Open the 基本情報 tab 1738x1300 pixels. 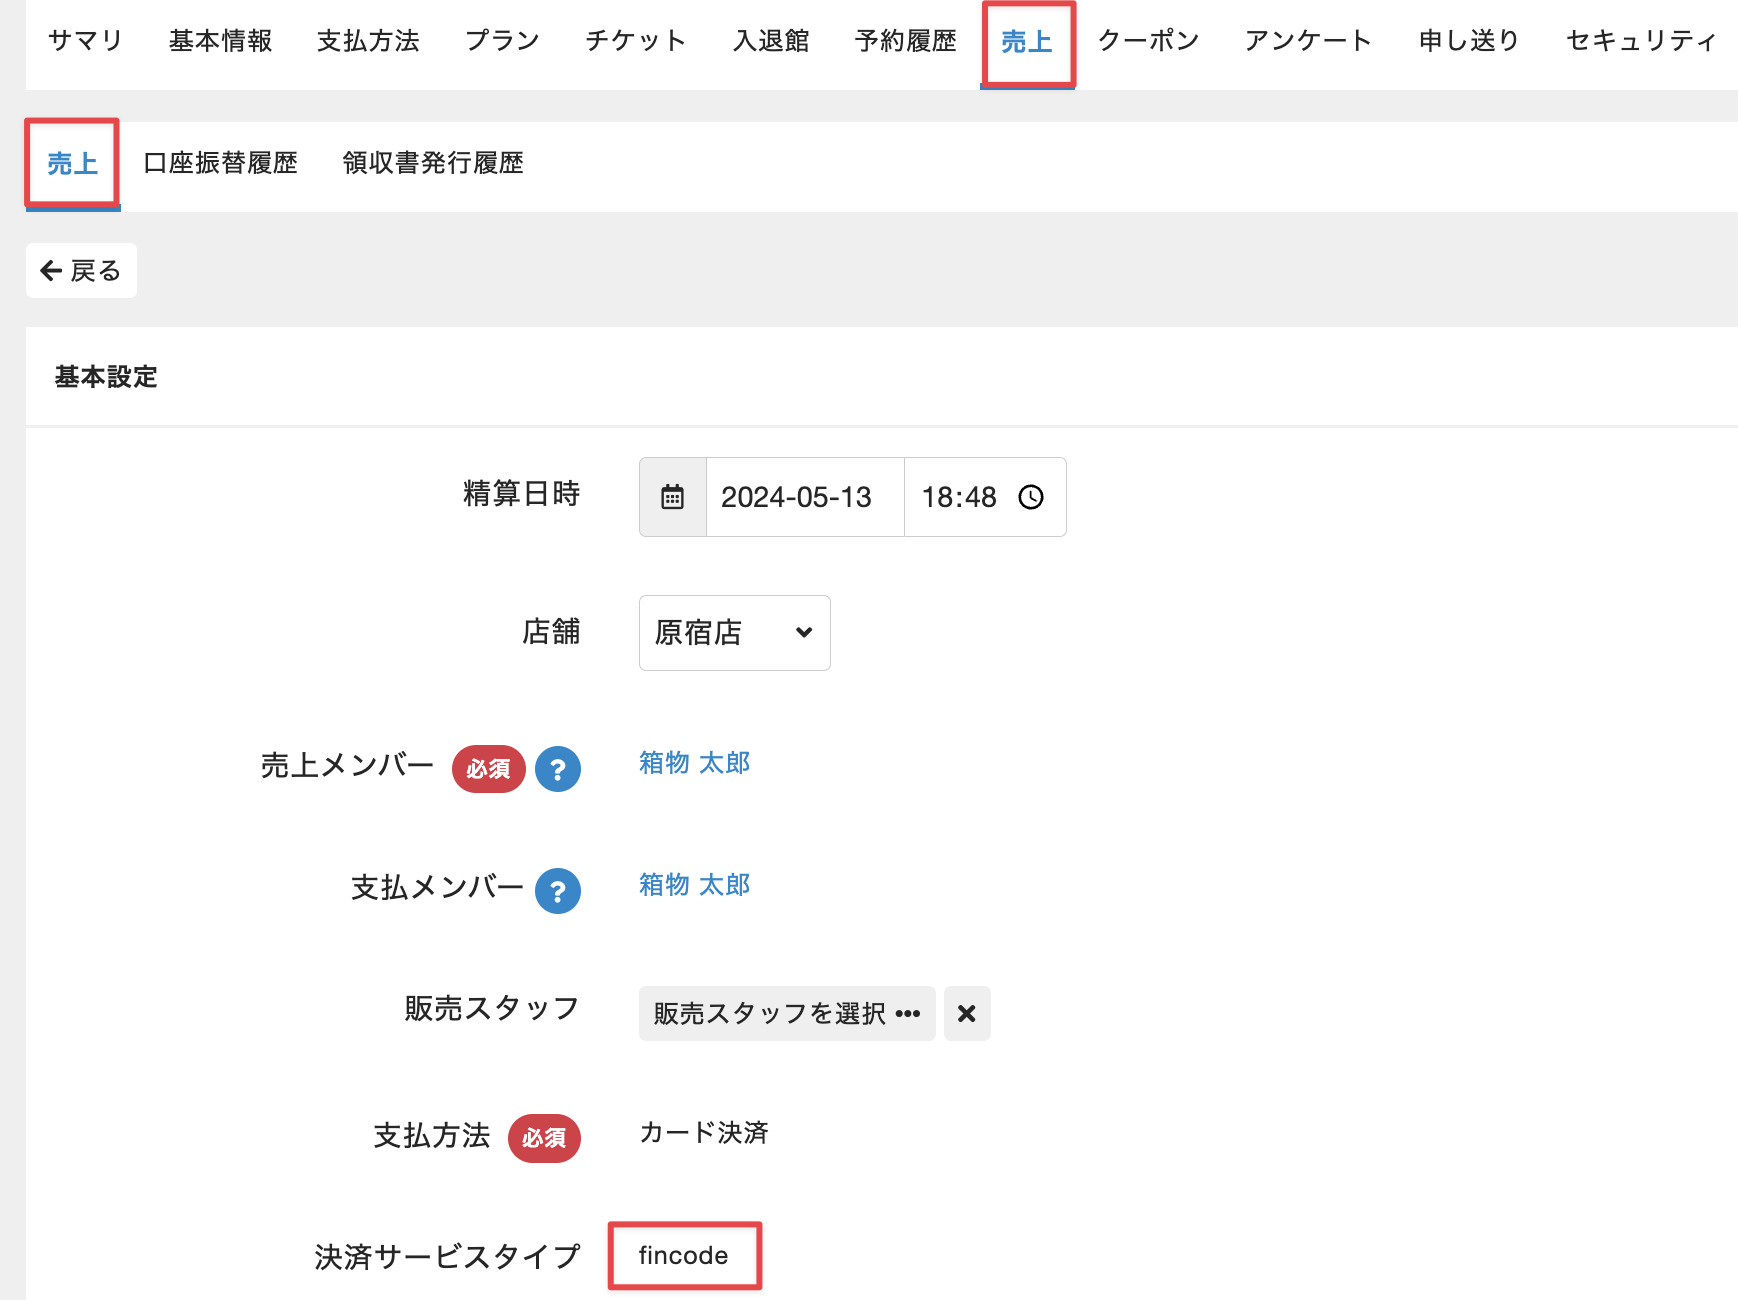tap(221, 41)
